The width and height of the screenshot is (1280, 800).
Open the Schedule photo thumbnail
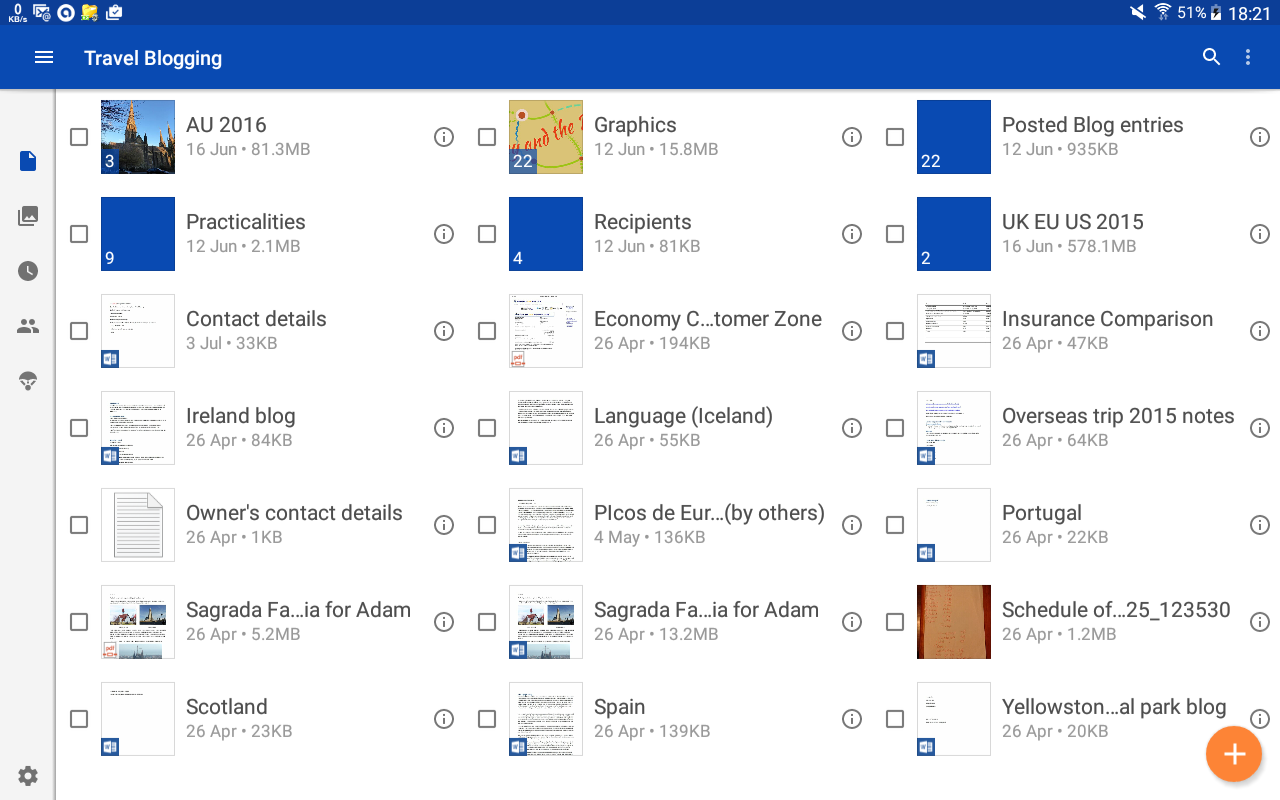954,622
